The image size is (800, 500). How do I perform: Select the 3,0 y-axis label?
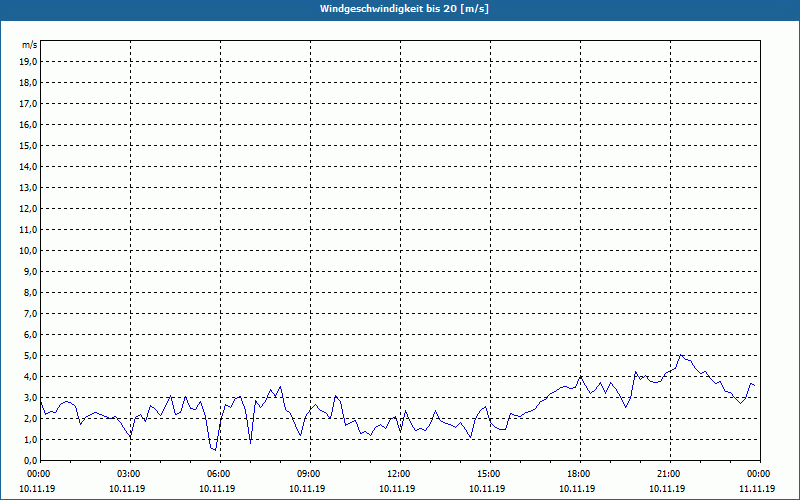click(31, 397)
